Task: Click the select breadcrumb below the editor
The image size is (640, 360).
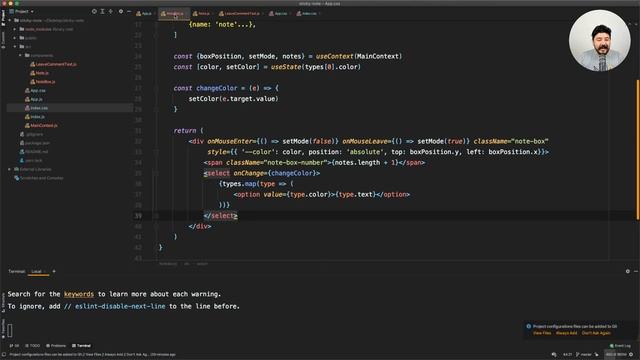Action: [x=202, y=264]
